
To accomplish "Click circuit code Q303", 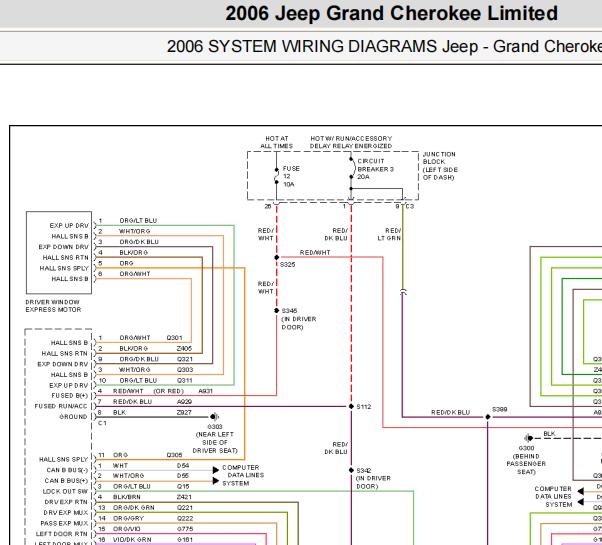I will 185,370.
